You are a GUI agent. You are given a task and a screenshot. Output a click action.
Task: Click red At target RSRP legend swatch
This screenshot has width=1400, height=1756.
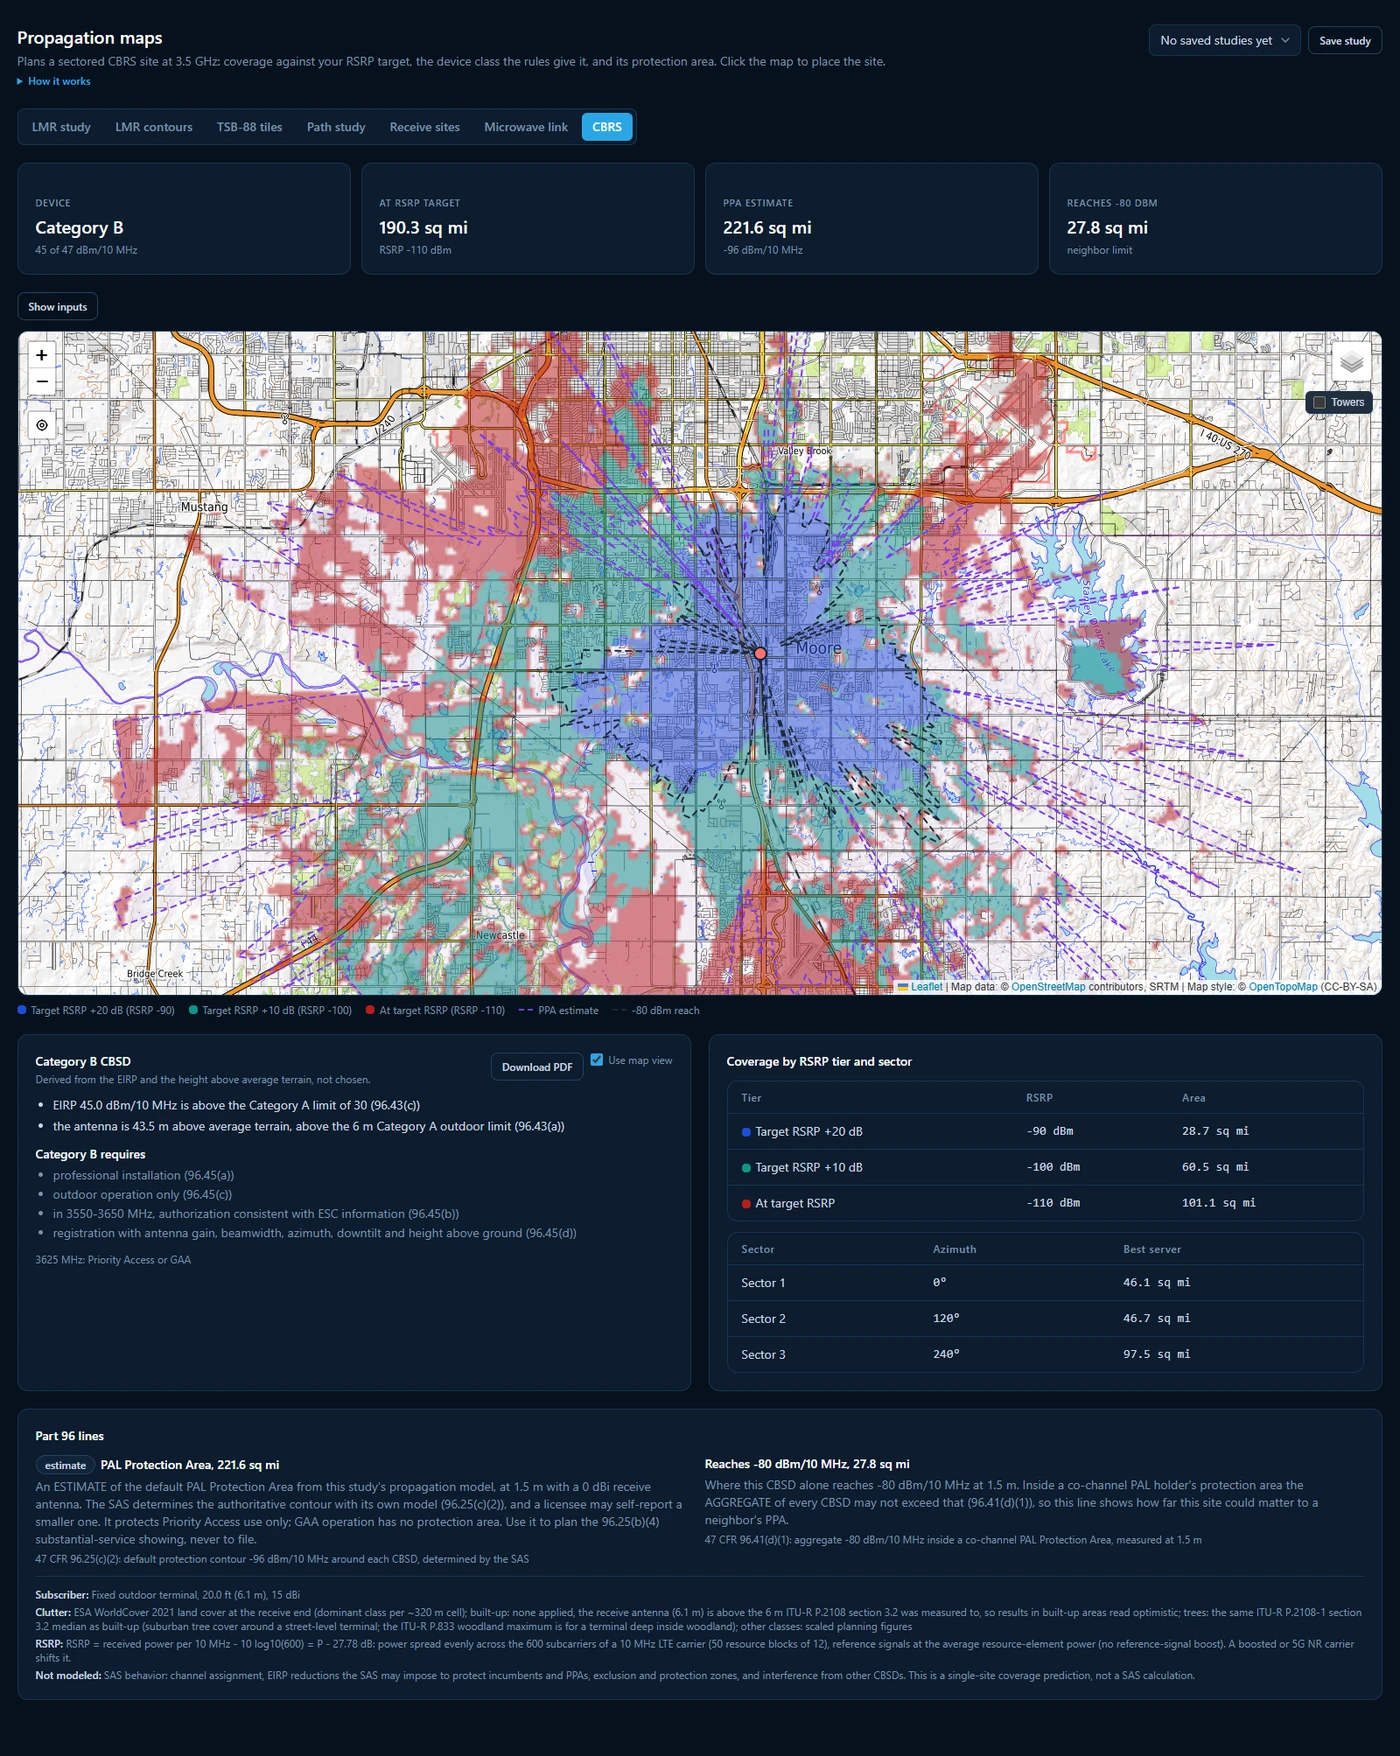(370, 1010)
